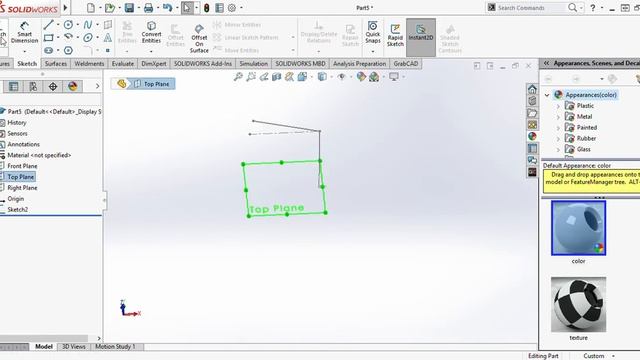The image size is (640, 360).
Task: Click the Print icon
Action: click(x=149, y=8)
